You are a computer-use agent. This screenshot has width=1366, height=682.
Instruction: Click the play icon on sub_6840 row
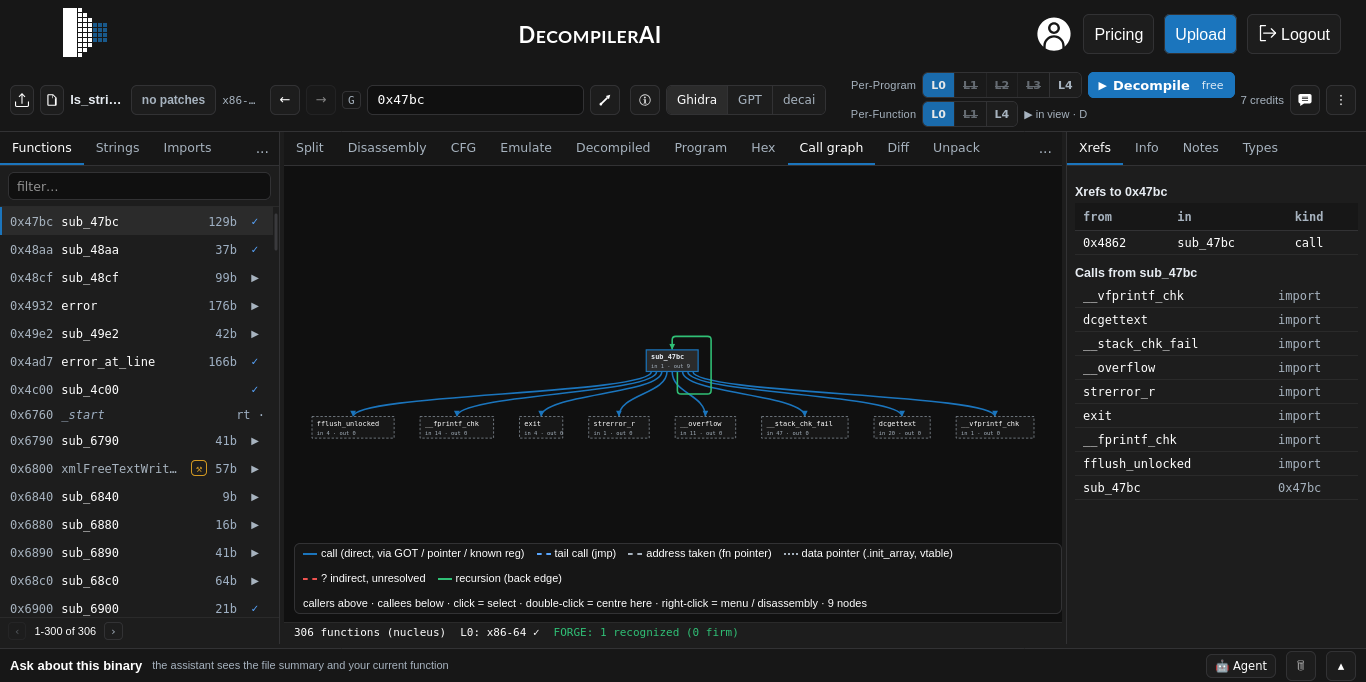(255, 497)
